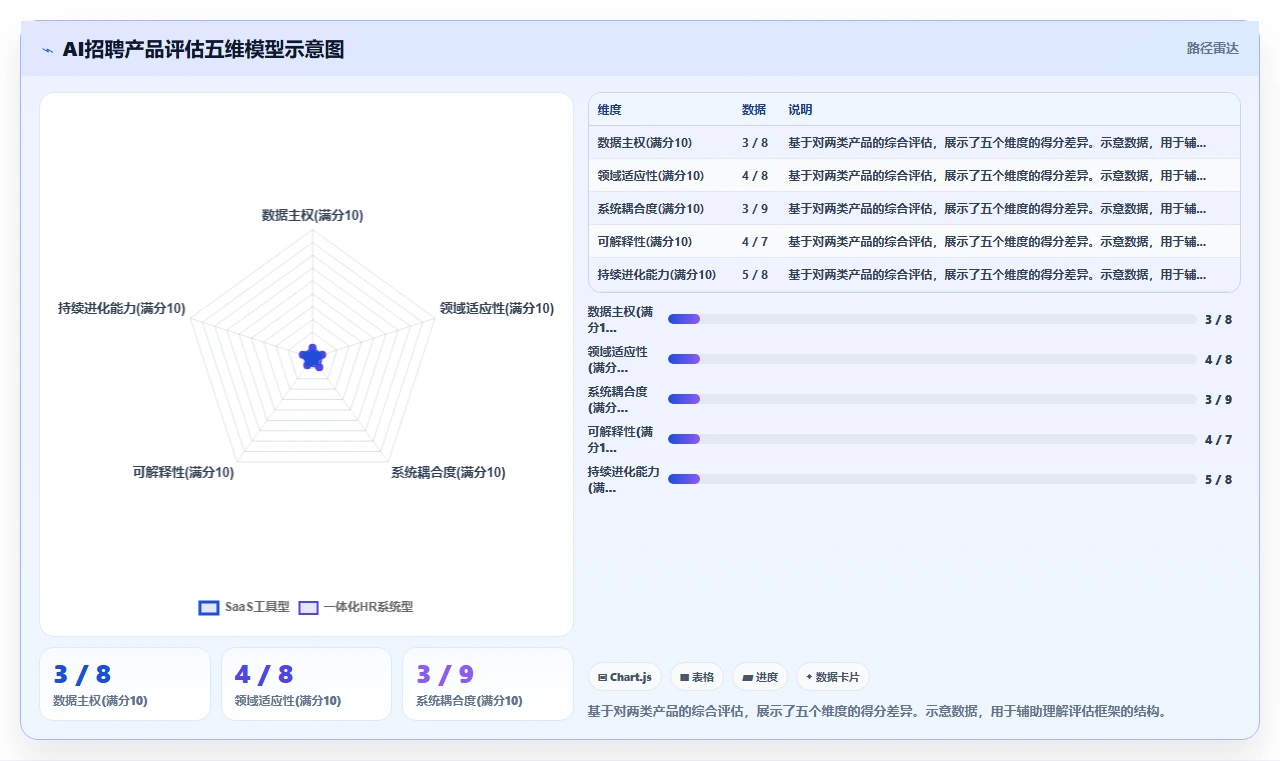This screenshot has width=1280, height=761.
Task: Click the radar icon beside the page title
Action: point(48,49)
